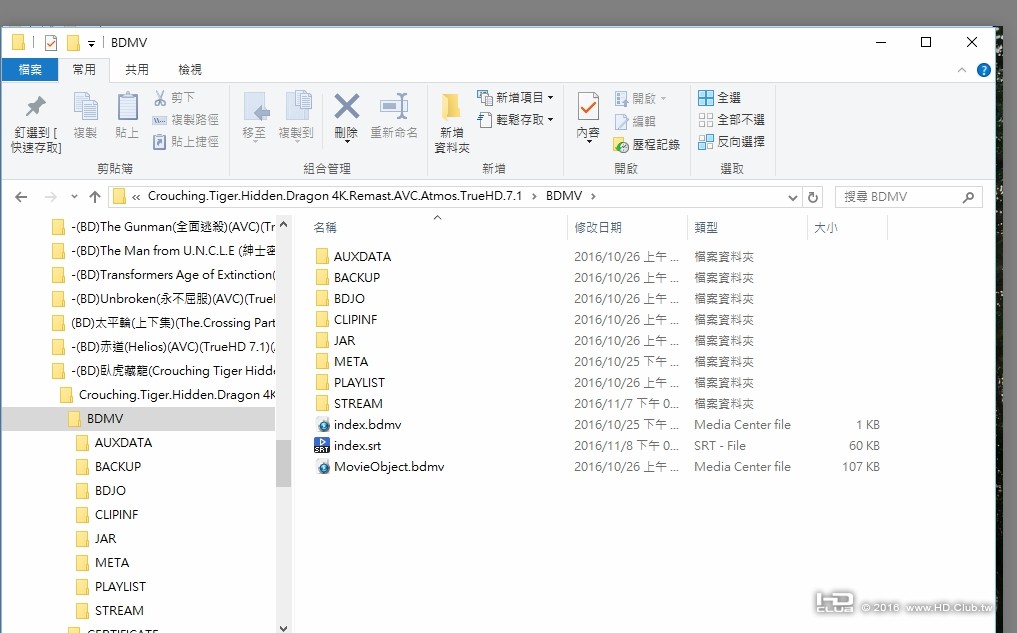Screen dimensions: 1017x633
Task: Collapse the ribbon with the chevron
Action: [962, 70]
